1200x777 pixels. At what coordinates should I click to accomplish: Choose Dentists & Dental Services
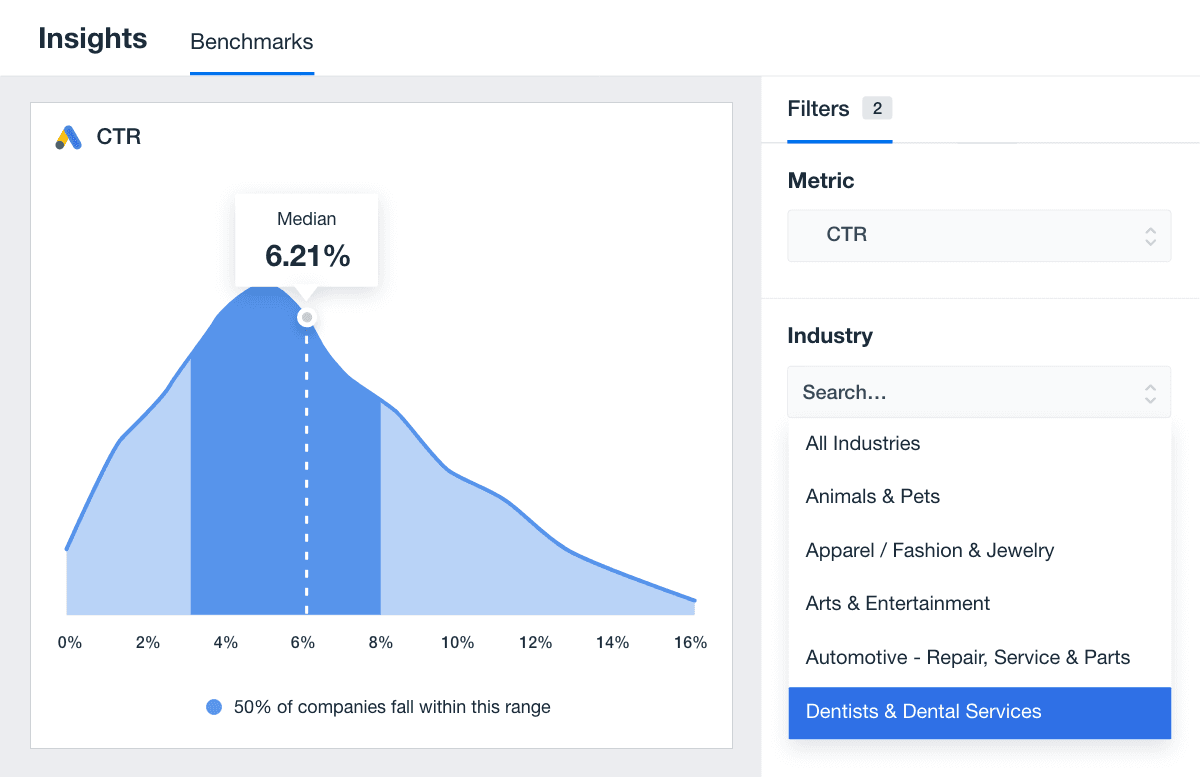tap(923, 712)
